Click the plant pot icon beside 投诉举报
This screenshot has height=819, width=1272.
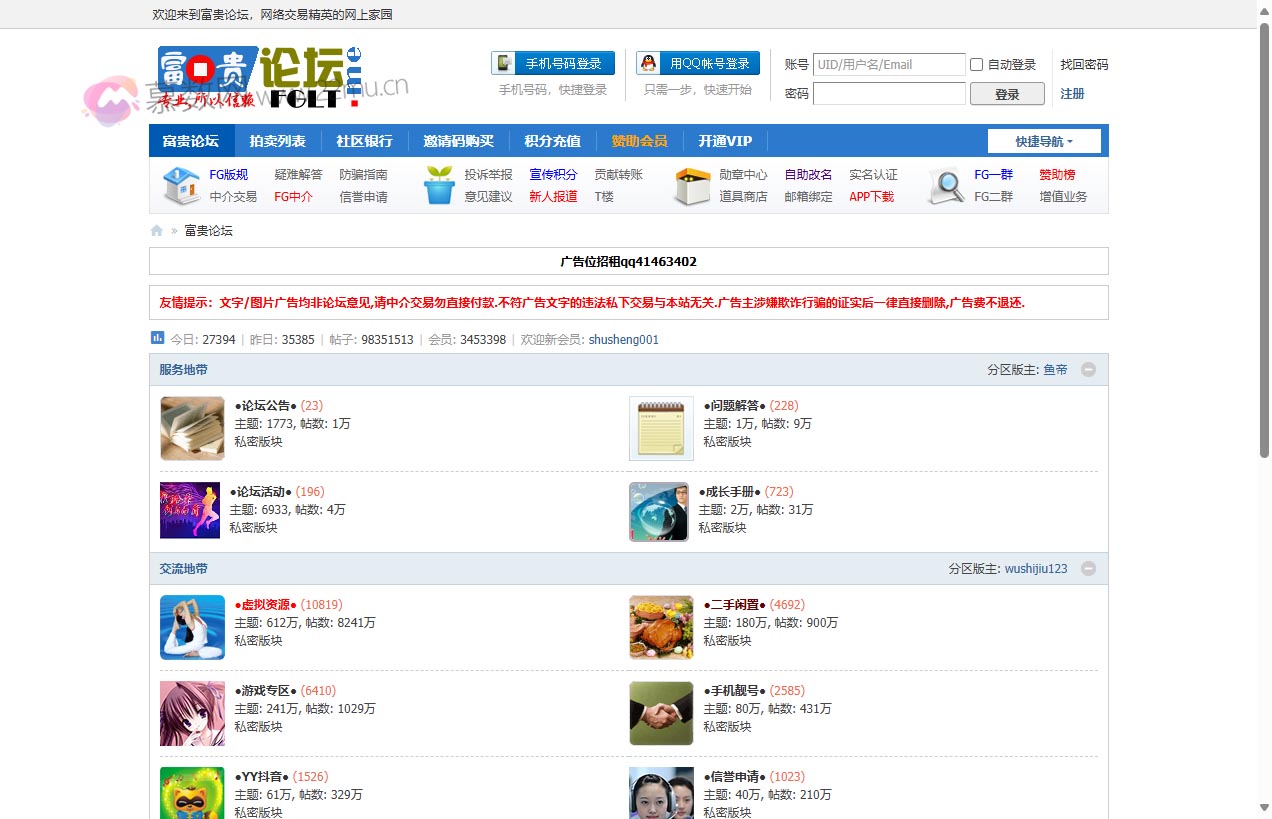coord(439,186)
